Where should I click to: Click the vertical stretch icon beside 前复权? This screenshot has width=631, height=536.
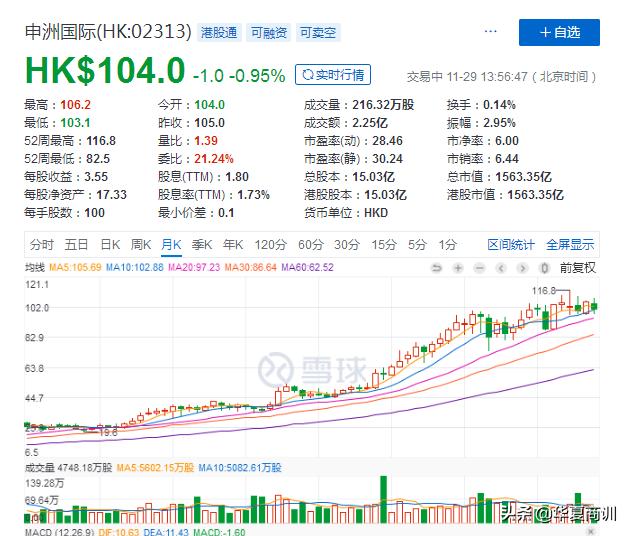pyautogui.click(x=544, y=268)
